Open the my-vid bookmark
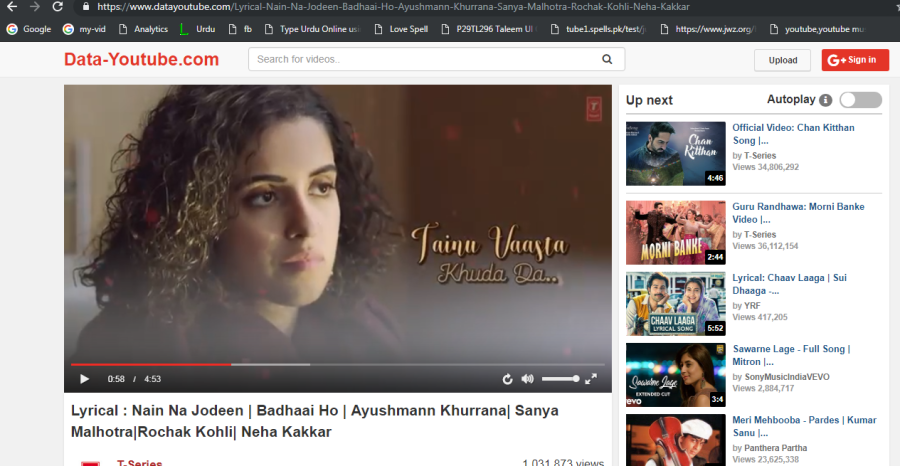 (84, 29)
